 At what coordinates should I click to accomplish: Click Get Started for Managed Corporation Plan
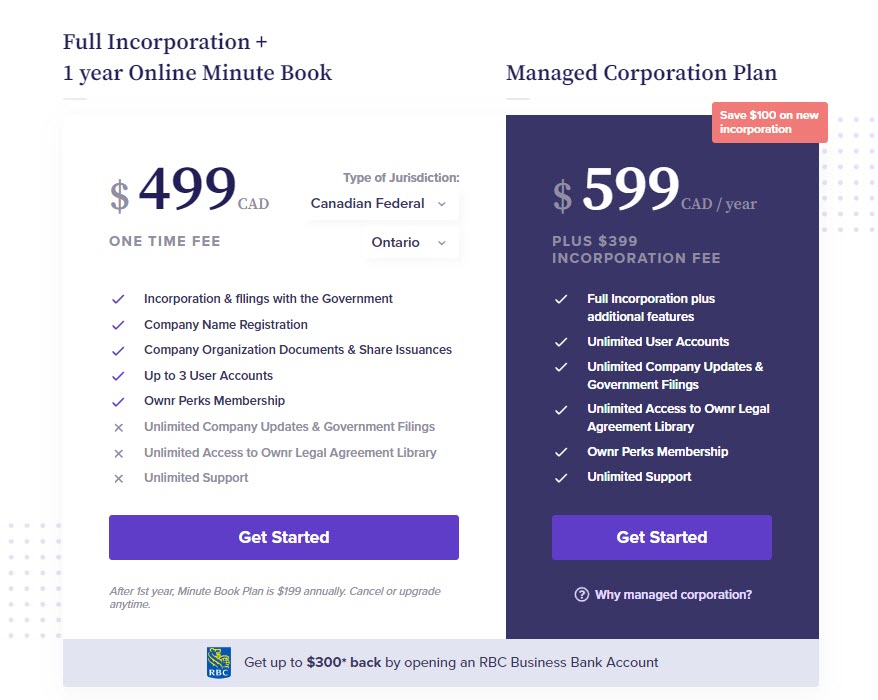coord(661,537)
